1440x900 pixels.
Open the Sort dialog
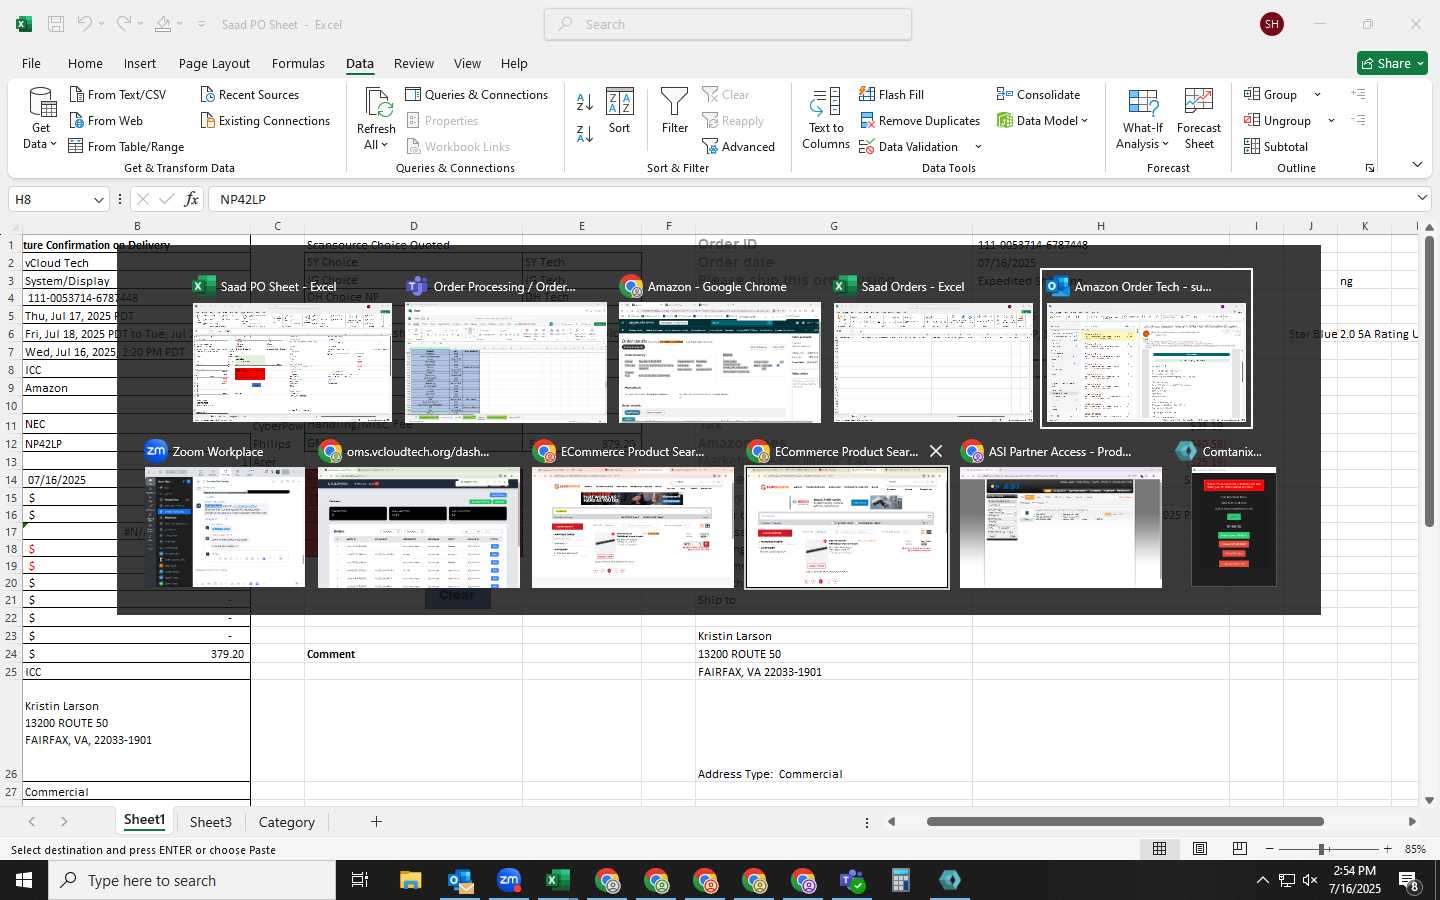point(620,111)
